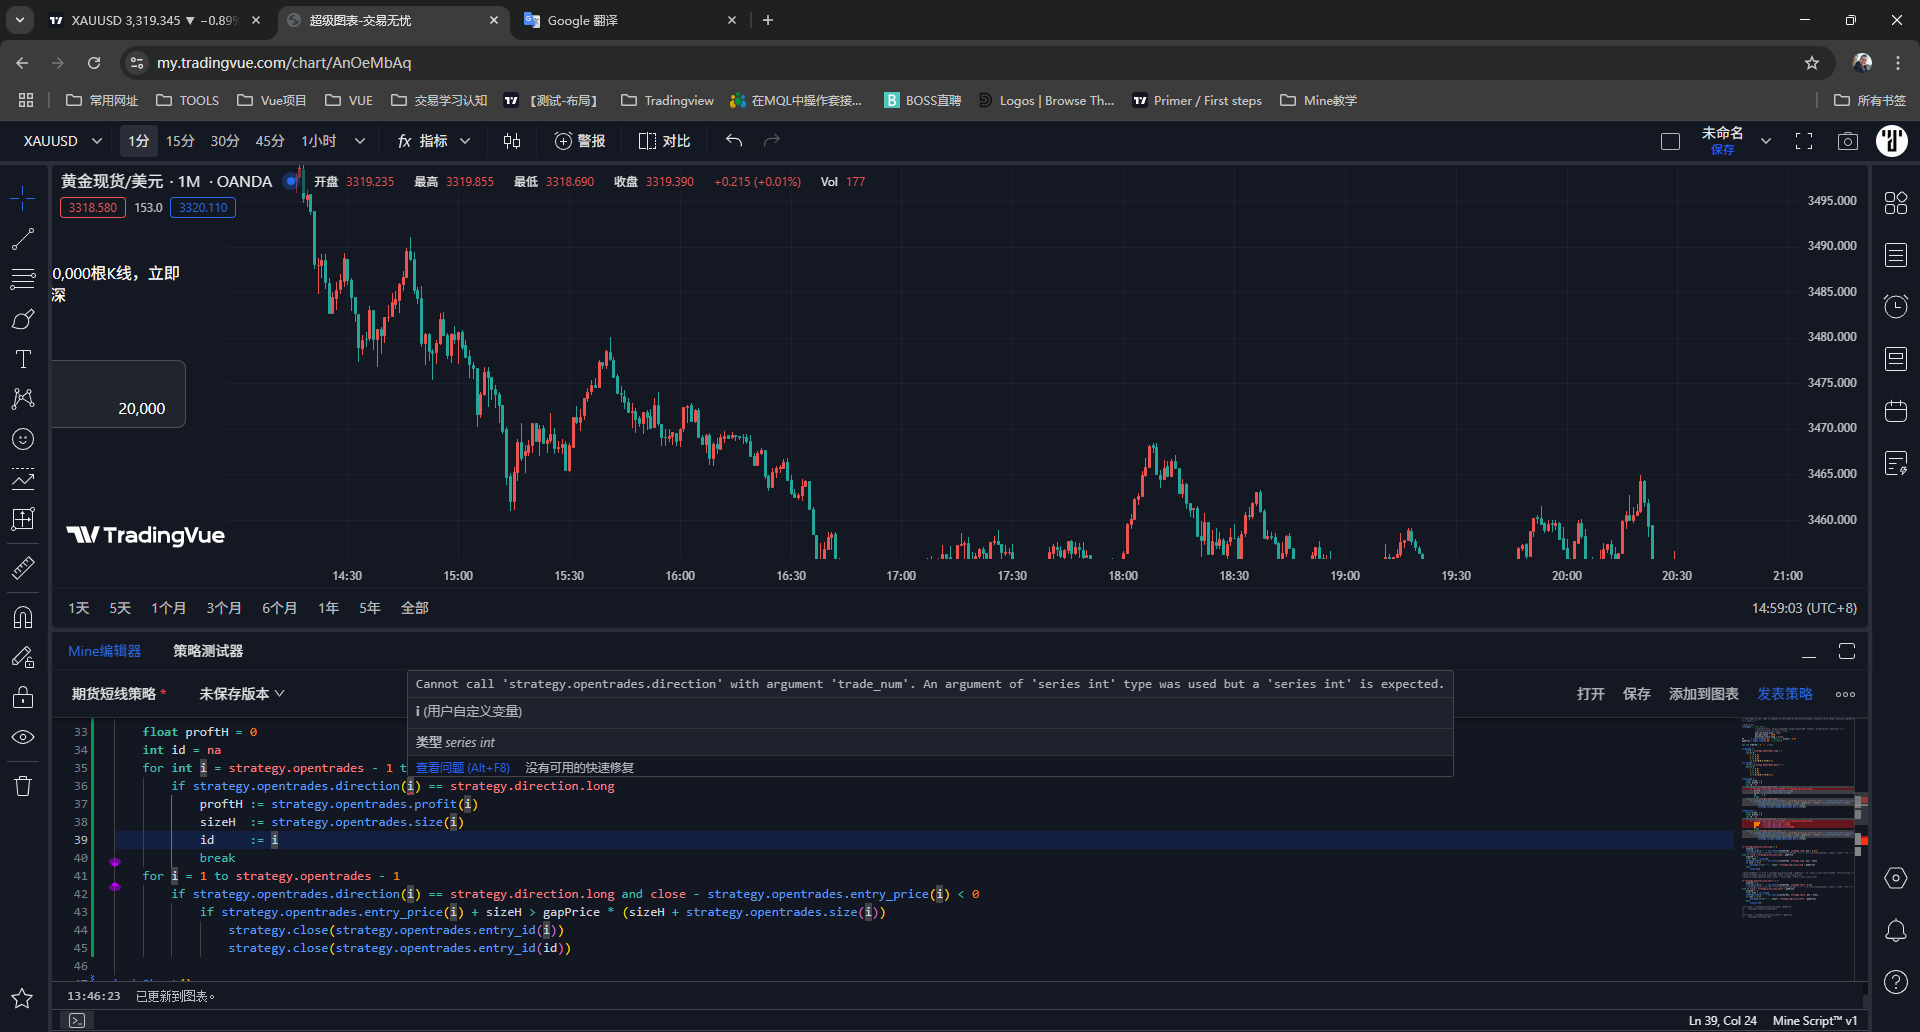Expand the 未保存版本 version dropdown
1920x1032 pixels.
coord(242,693)
